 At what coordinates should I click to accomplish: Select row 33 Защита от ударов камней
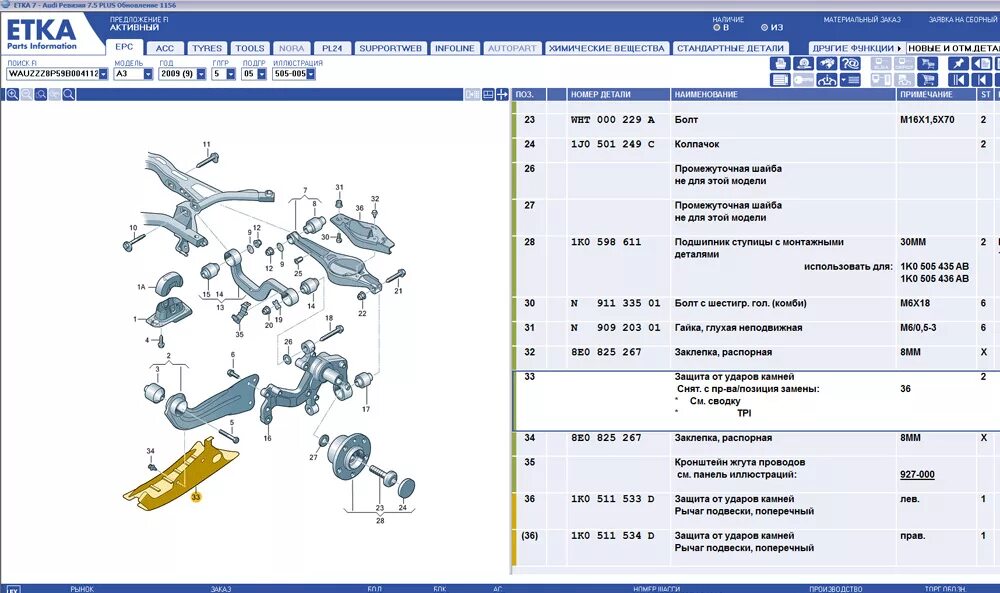click(x=756, y=400)
